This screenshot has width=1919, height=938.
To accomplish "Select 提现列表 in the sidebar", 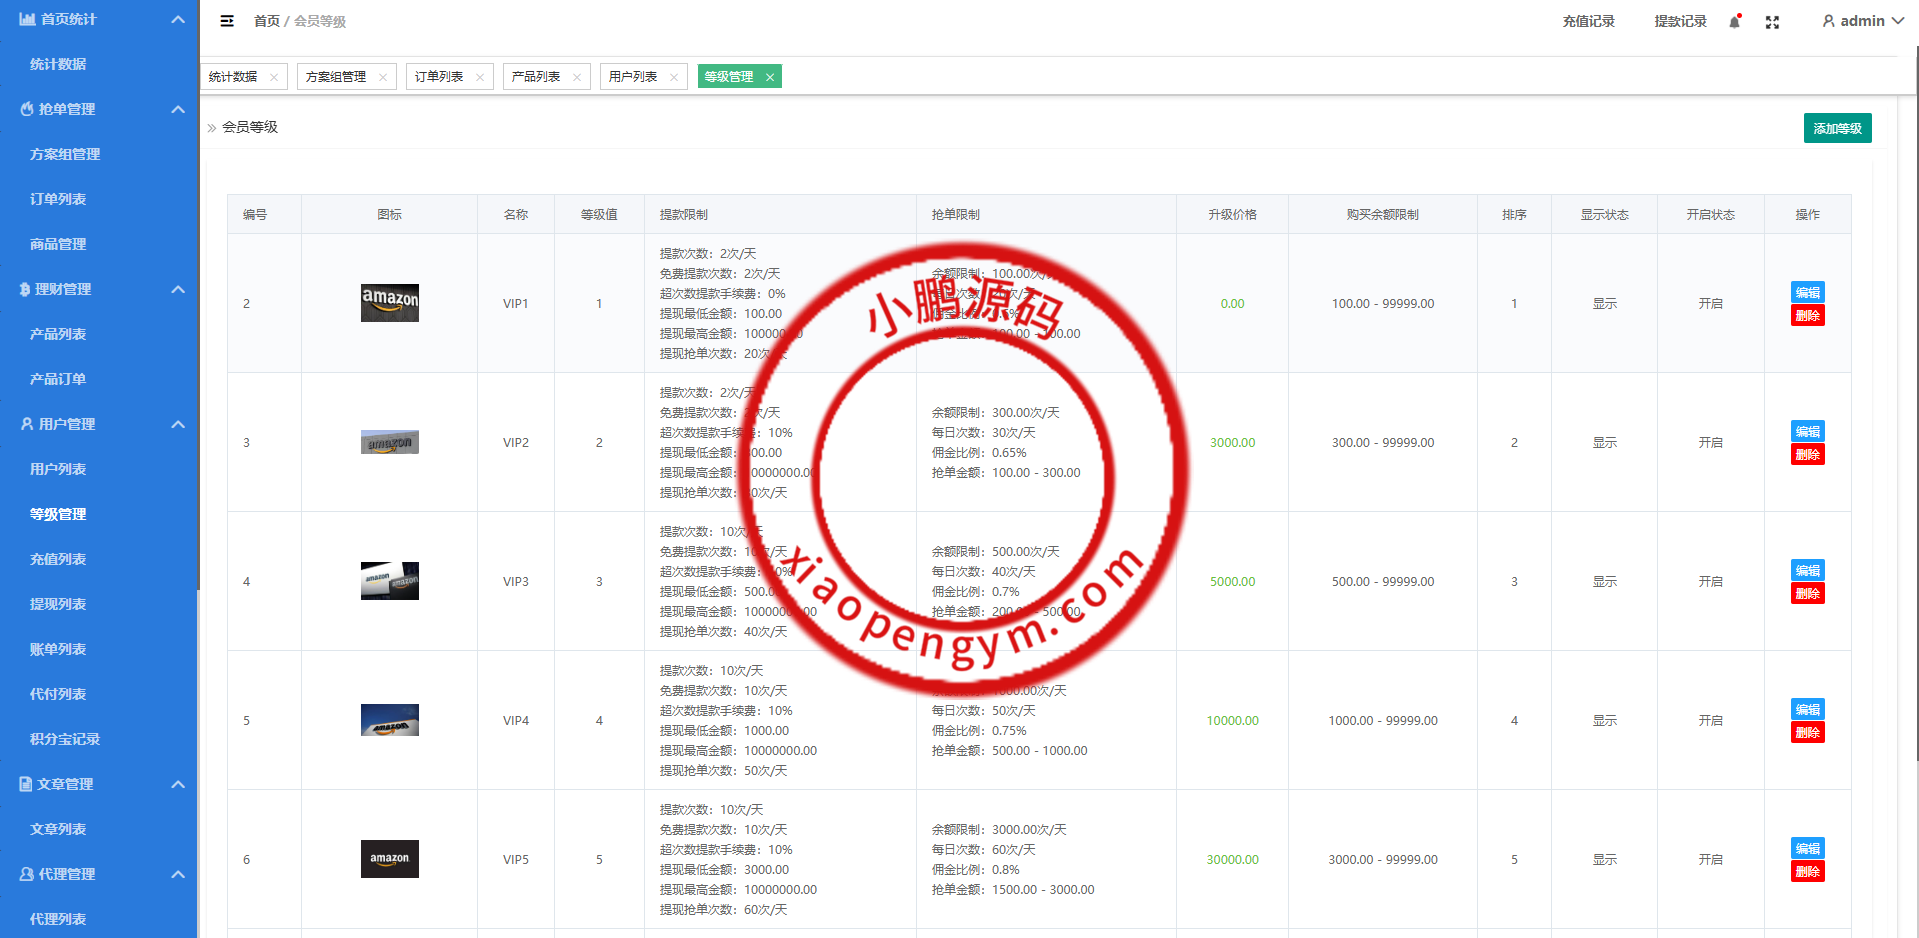I will coord(58,604).
